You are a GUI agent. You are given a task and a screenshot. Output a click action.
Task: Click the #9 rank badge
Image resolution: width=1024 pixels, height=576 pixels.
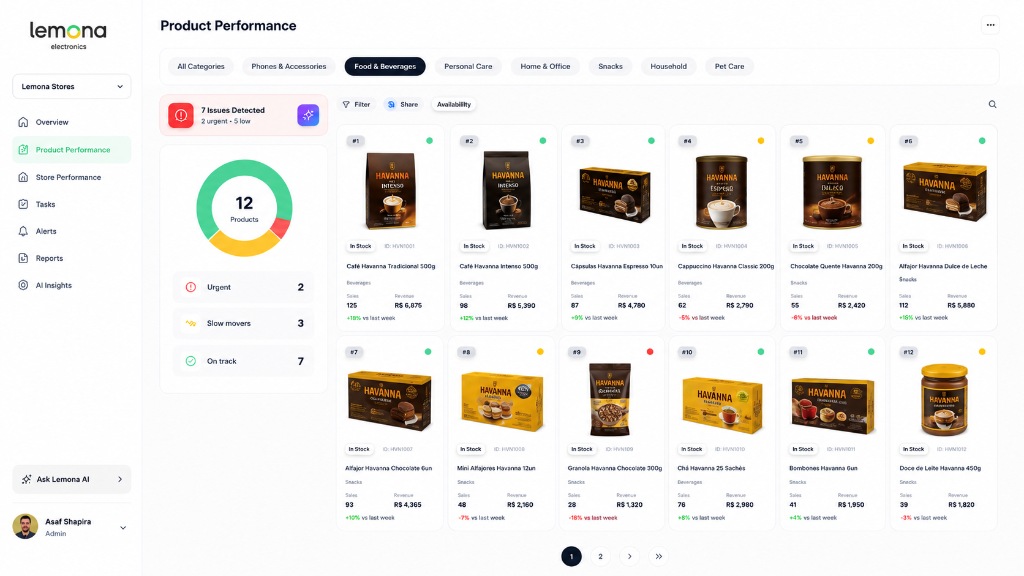click(x=577, y=352)
